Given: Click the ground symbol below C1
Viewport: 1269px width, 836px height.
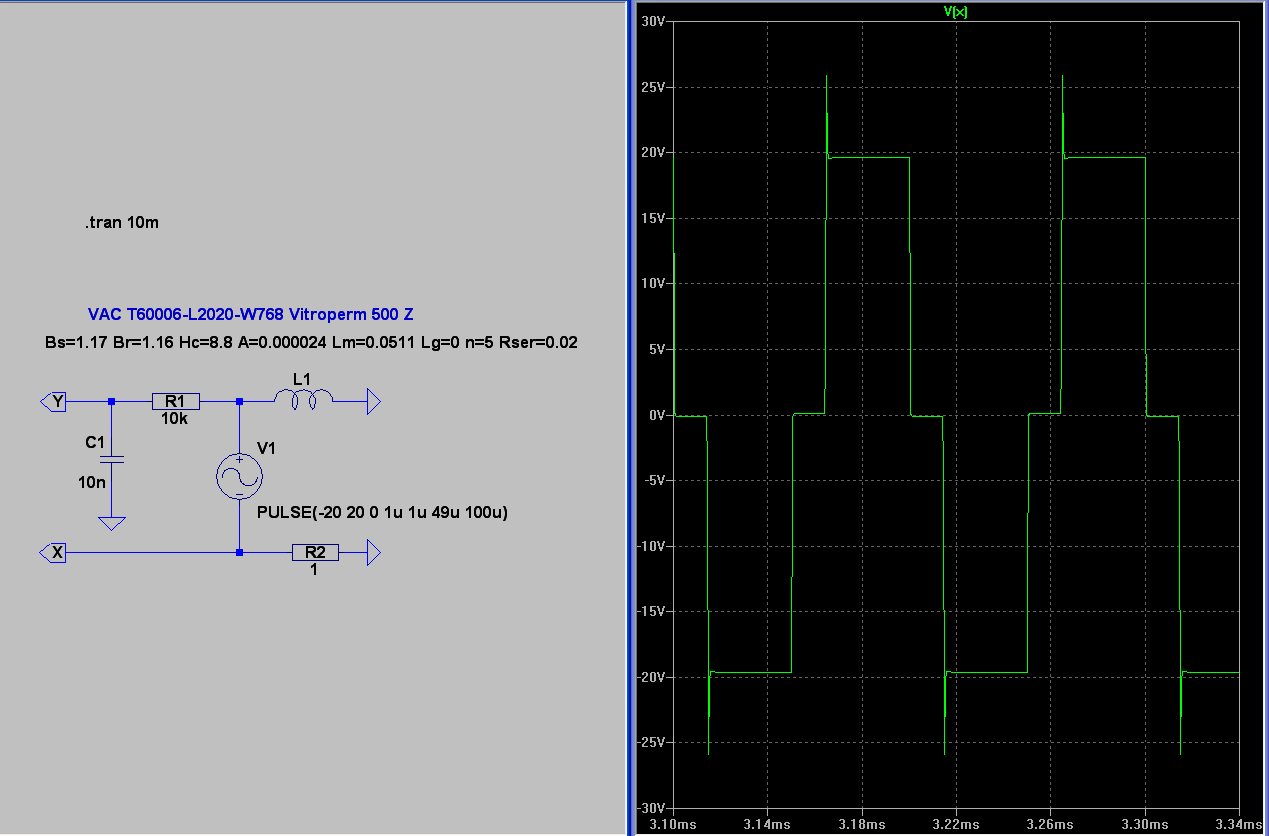Looking at the screenshot, I should [x=111, y=523].
